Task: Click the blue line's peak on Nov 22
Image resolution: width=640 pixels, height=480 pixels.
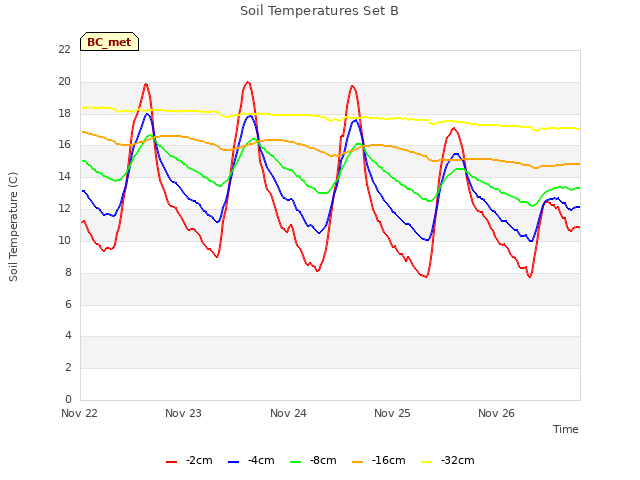Action: [147, 114]
